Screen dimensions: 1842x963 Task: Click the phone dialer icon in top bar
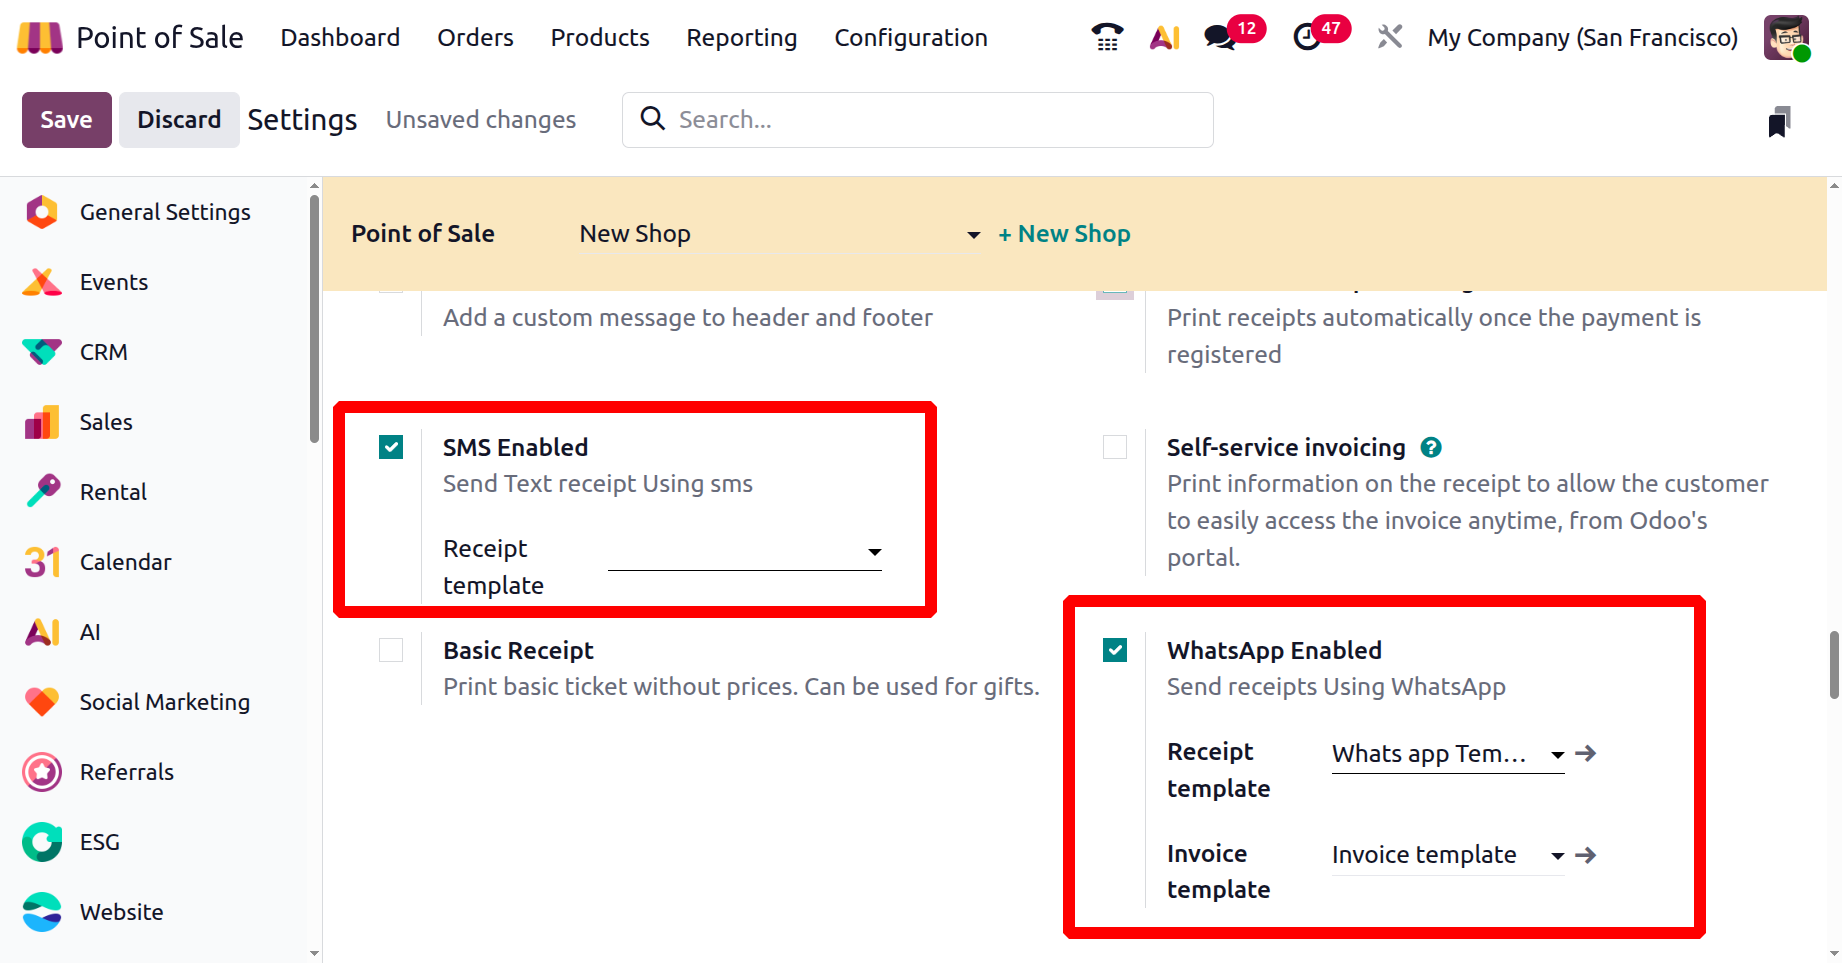pos(1107,37)
